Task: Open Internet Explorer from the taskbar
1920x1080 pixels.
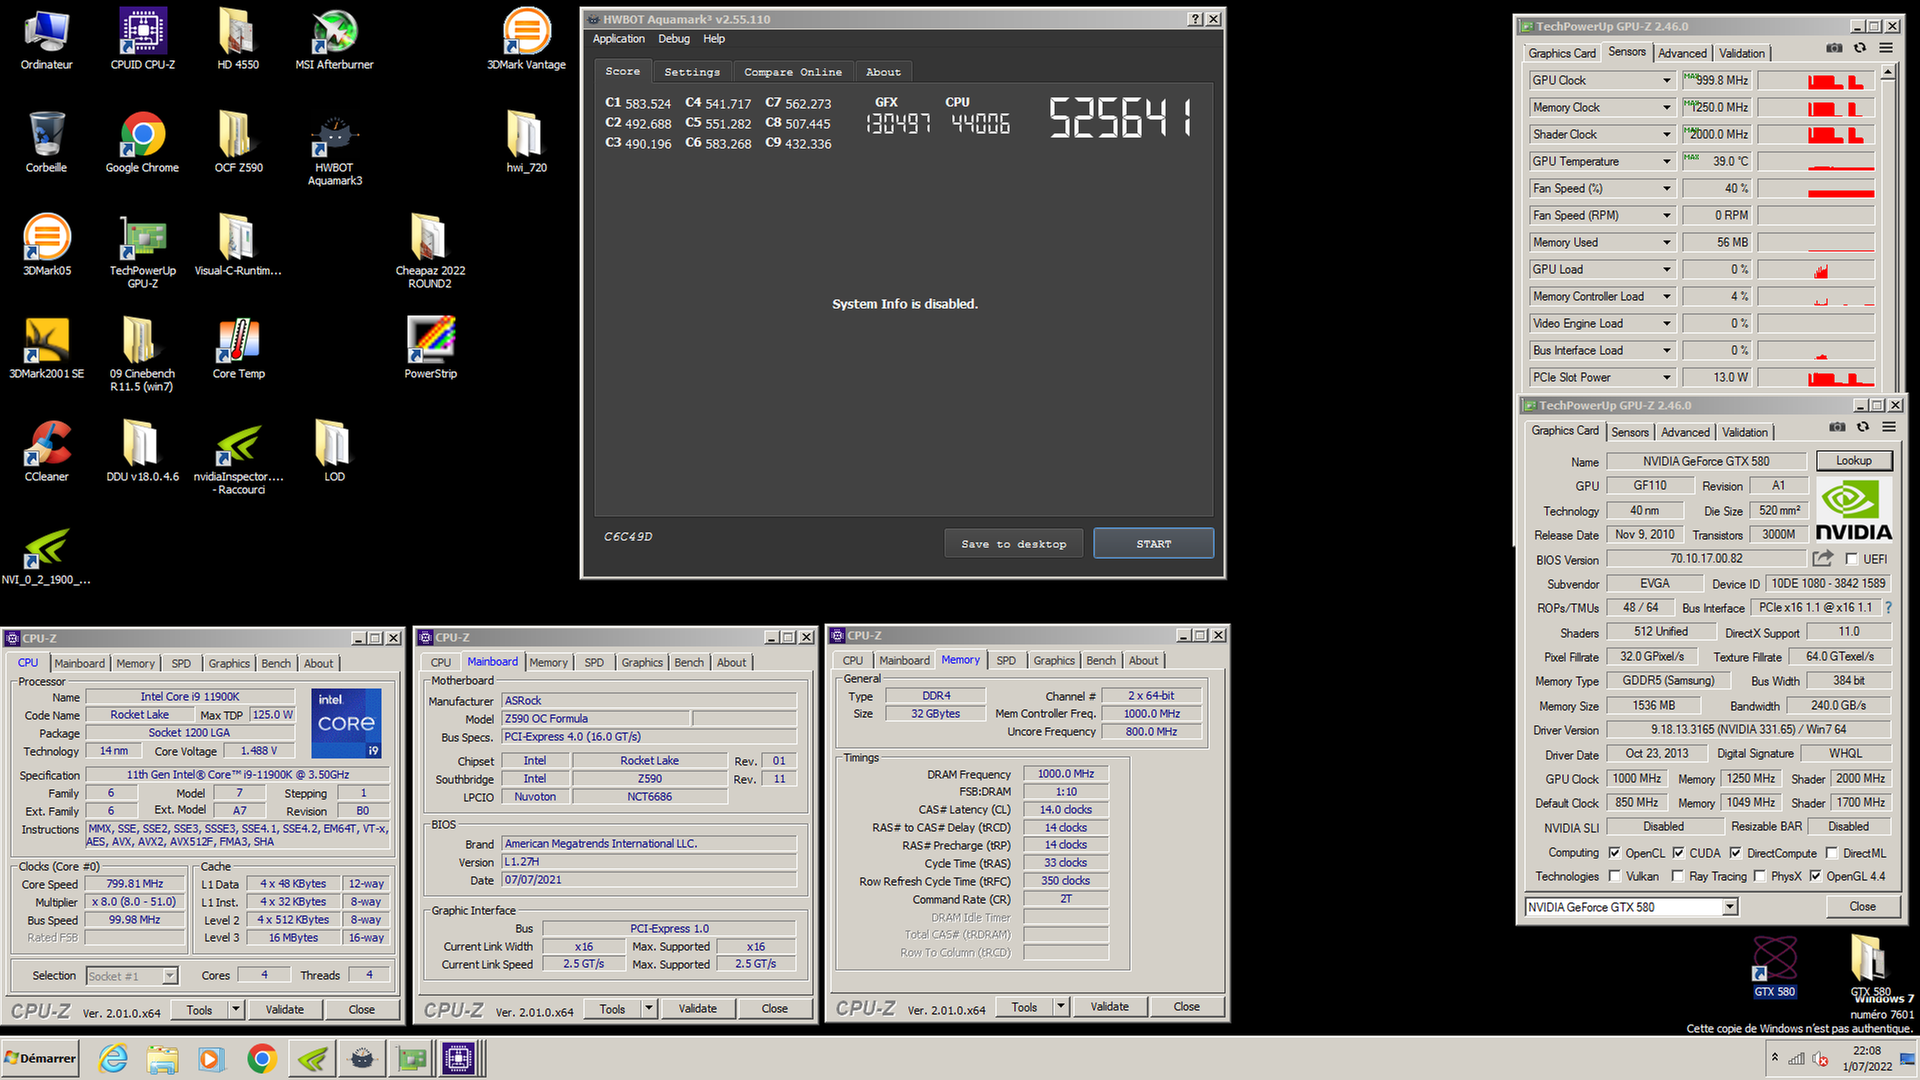Action: (x=113, y=1058)
